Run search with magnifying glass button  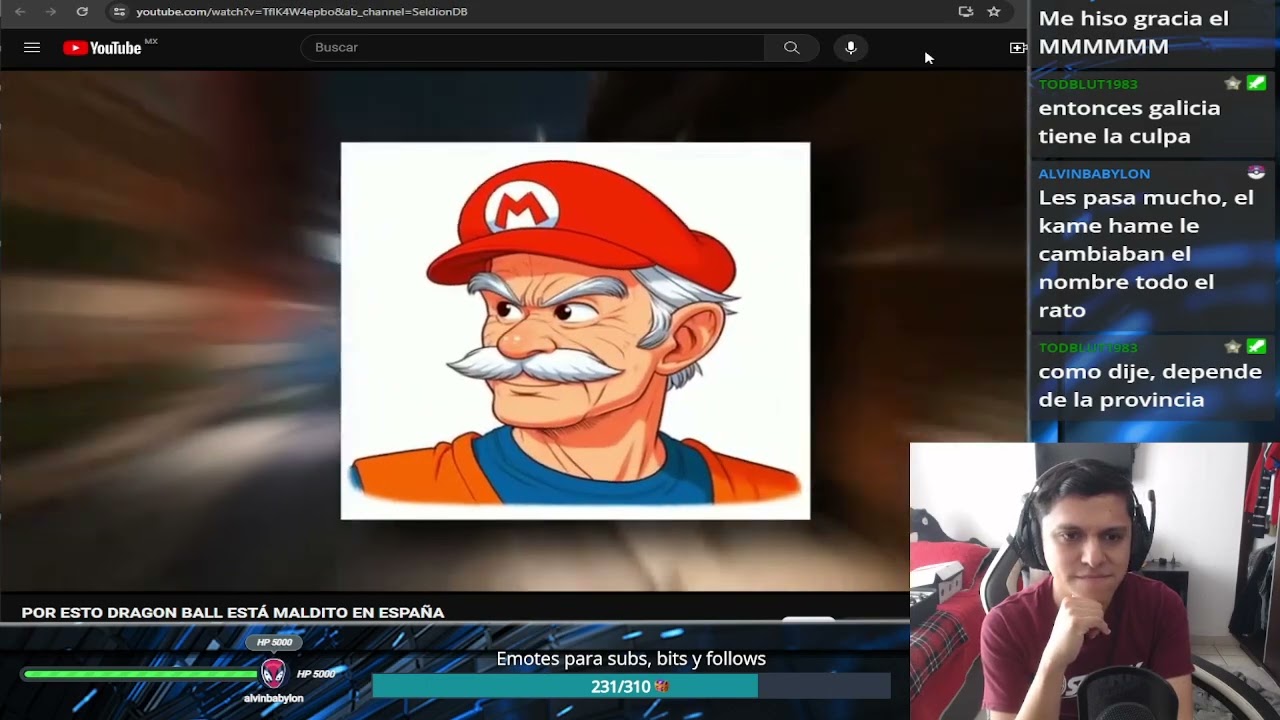click(x=791, y=47)
